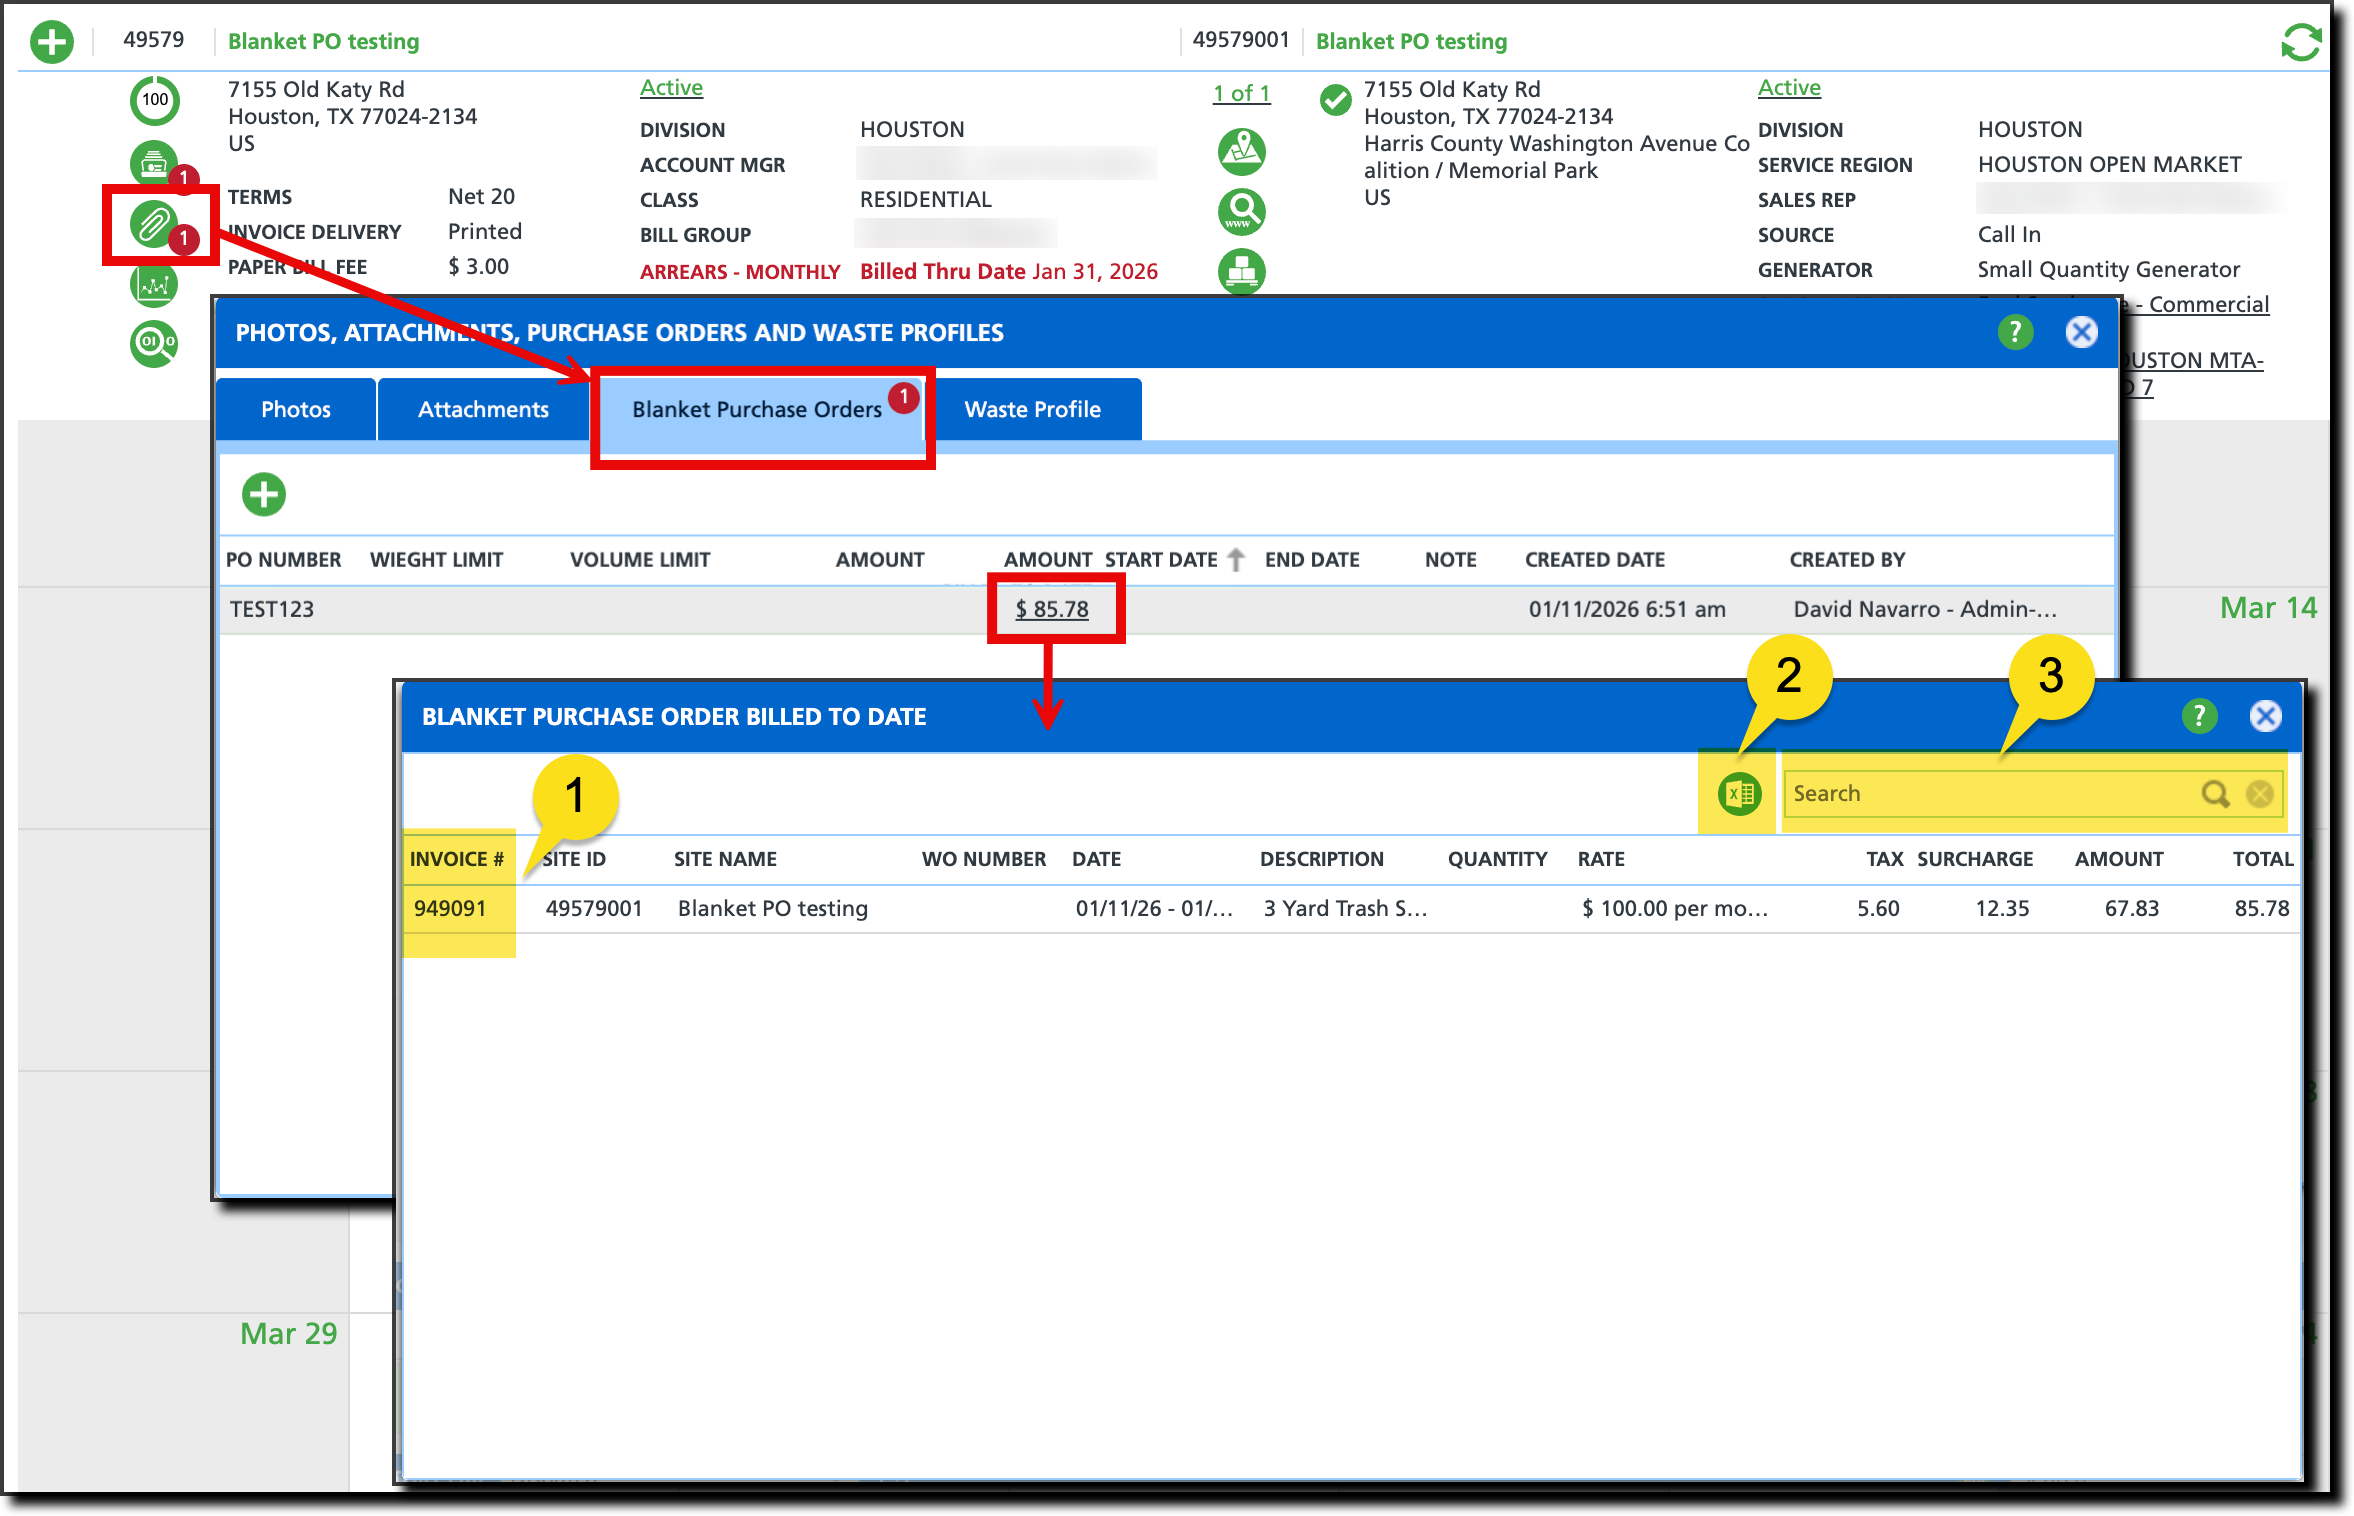Screen dimensions: 2354x1516
Task: Click the refresh arrows icon
Action: tap(2300, 42)
